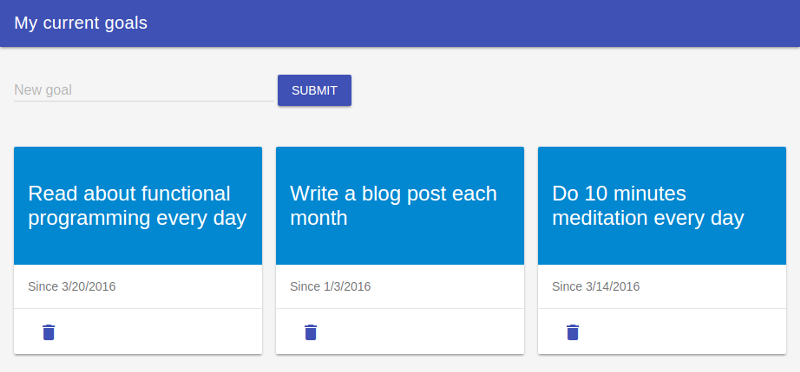Remove the meditation goal with trash icon
Image resolution: width=800 pixels, height=372 pixels.
pyautogui.click(x=573, y=332)
